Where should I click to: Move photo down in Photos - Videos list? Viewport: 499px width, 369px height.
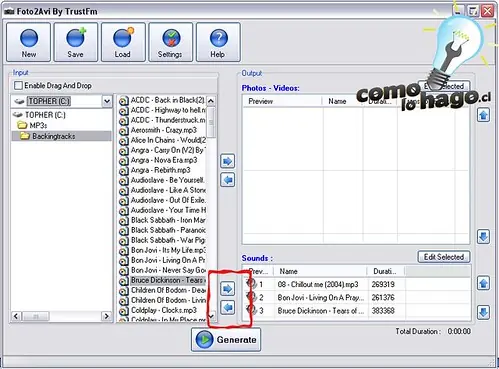tap(483, 237)
